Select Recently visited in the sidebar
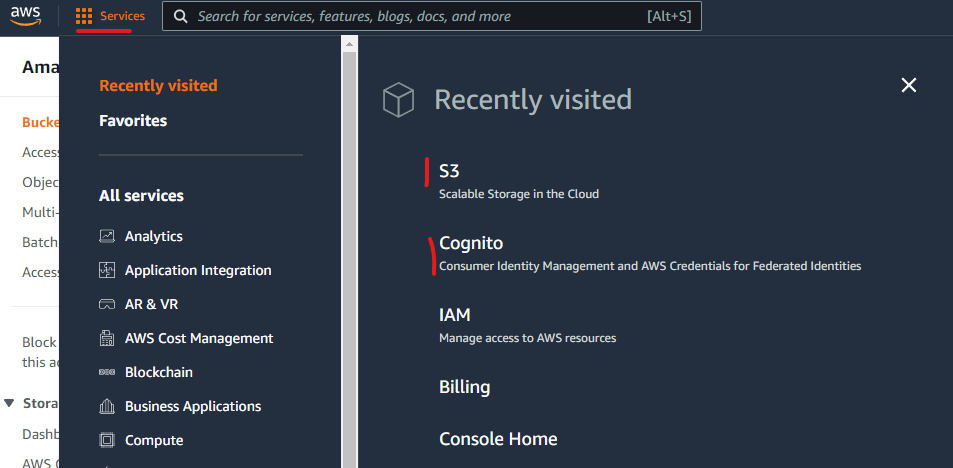 [158, 86]
